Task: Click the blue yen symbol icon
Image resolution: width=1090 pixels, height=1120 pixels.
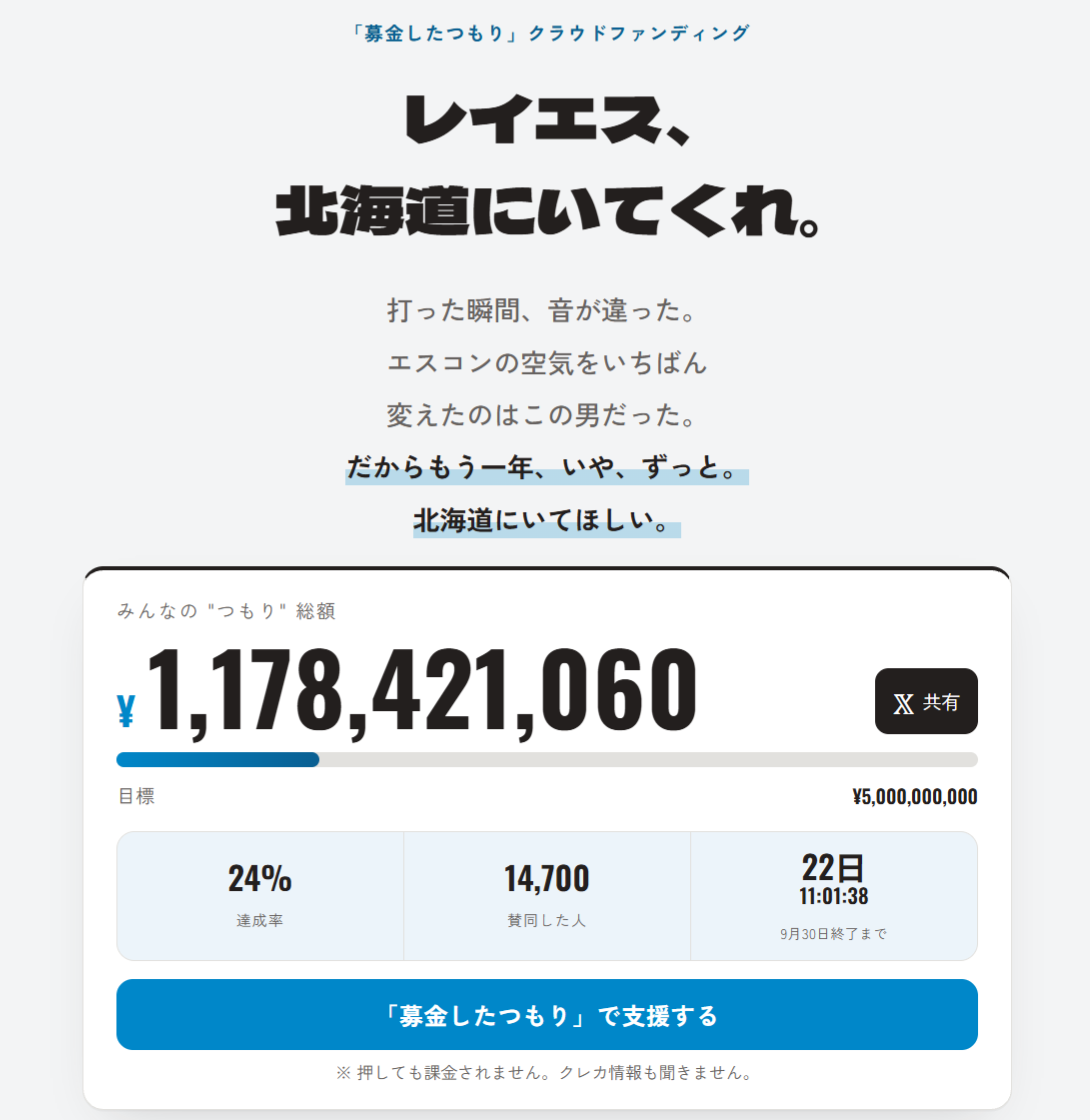Action: click(x=126, y=711)
